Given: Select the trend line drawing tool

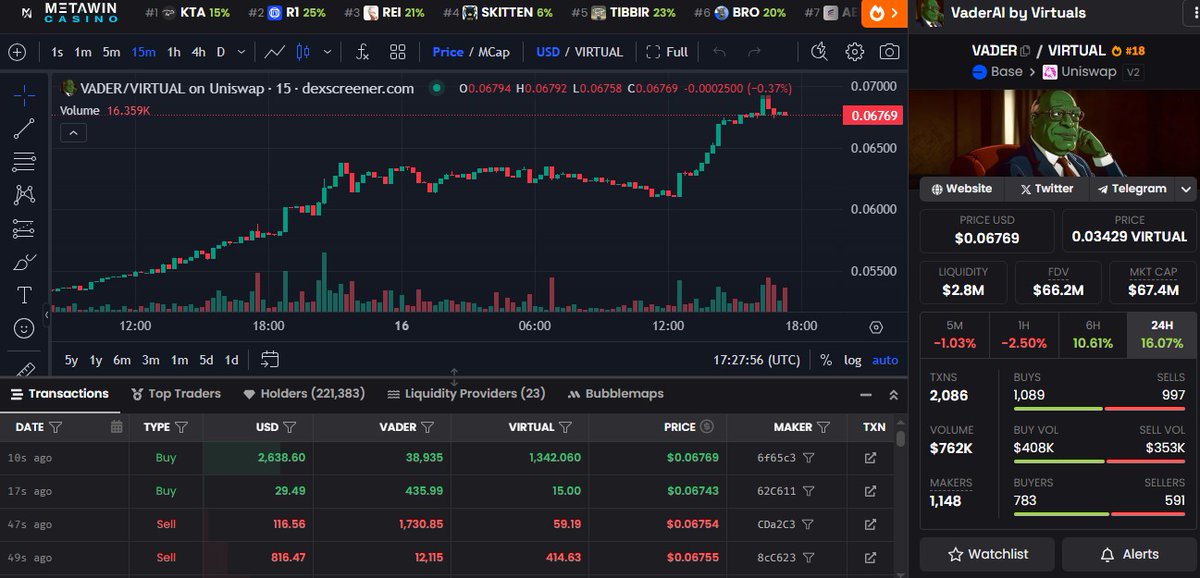Looking at the screenshot, I should coord(22,127).
